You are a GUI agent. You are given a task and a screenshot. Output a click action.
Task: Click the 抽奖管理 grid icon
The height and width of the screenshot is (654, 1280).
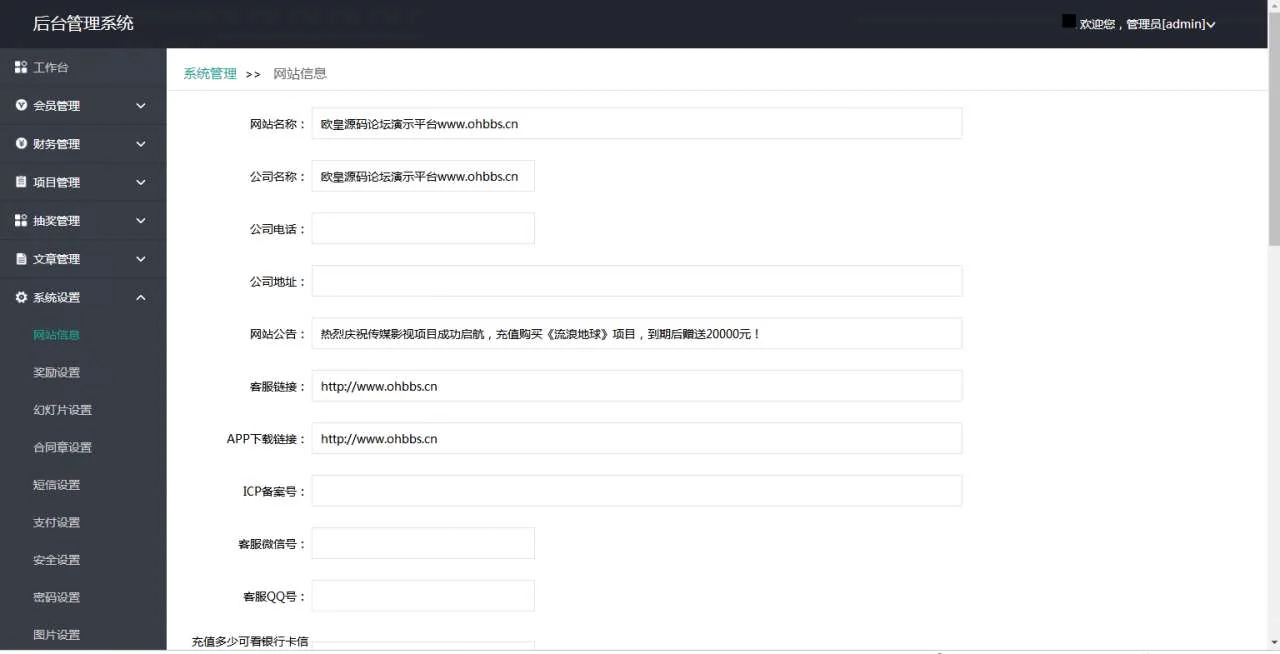21,220
